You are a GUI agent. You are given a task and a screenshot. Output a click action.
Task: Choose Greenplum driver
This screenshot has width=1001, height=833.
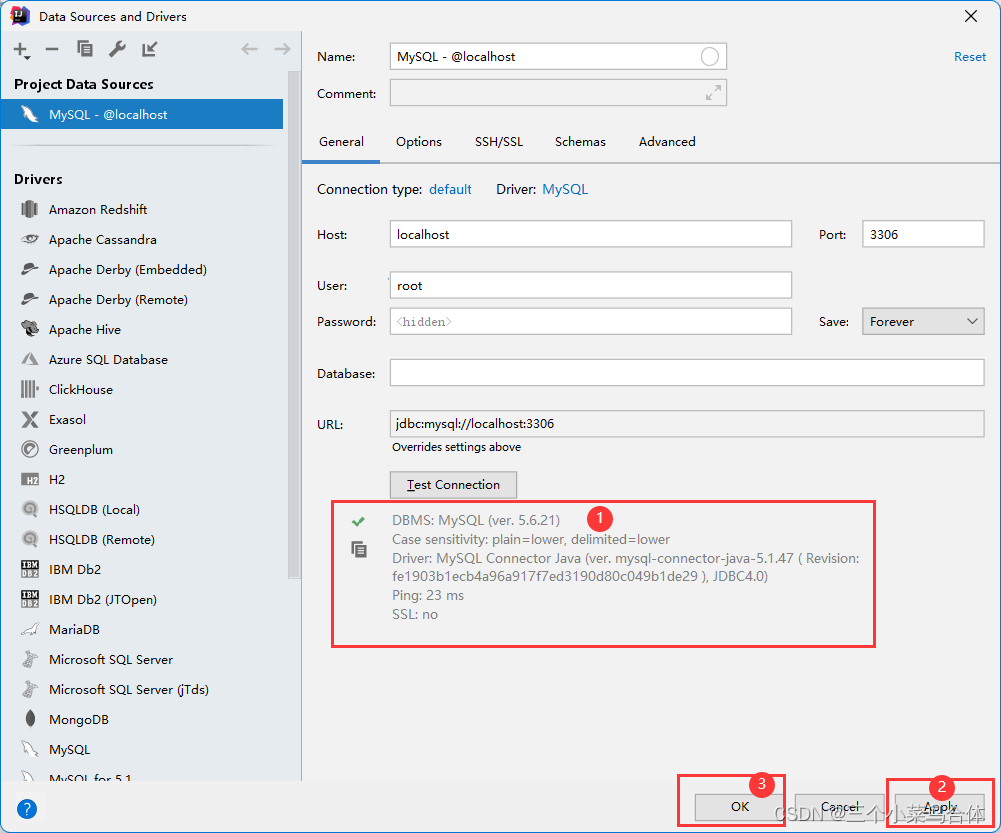click(80, 449)
